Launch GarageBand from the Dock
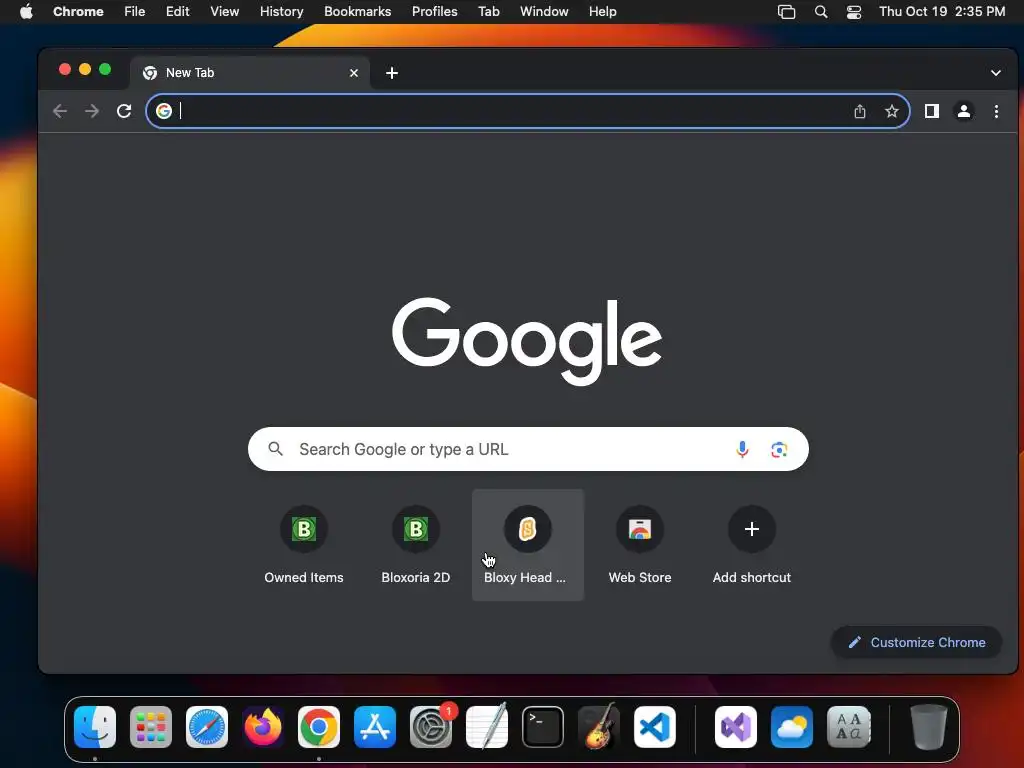The image size is (1024, 768). pyautogui.click(x=599, y=727)
